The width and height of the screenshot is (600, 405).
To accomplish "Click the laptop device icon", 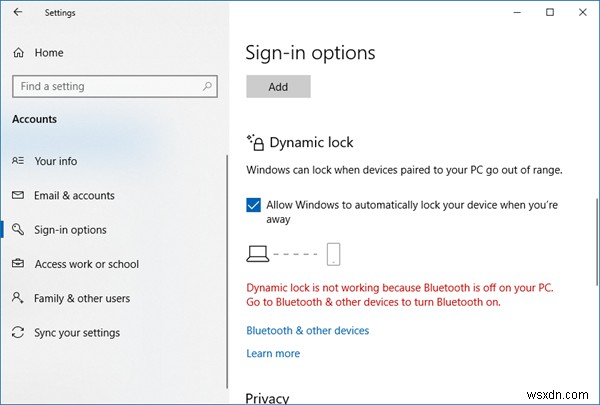I will pyautogui.click(x=258, y=254).
